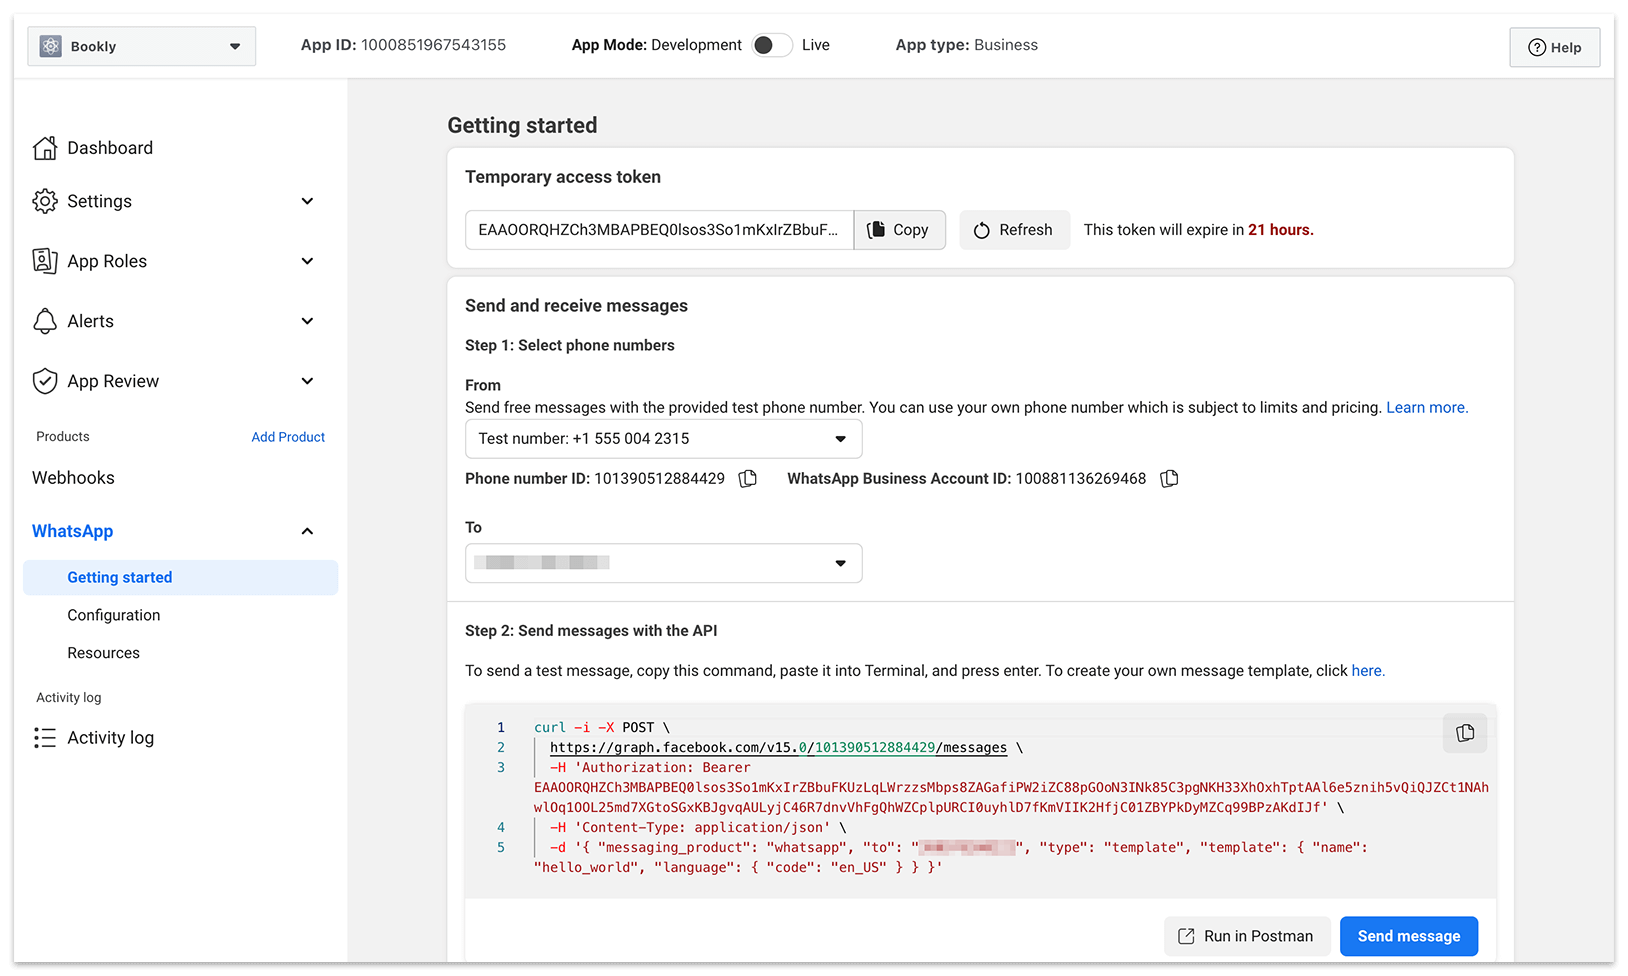Open the From test number dropdown
The image size is (1628, 976).
663,439
